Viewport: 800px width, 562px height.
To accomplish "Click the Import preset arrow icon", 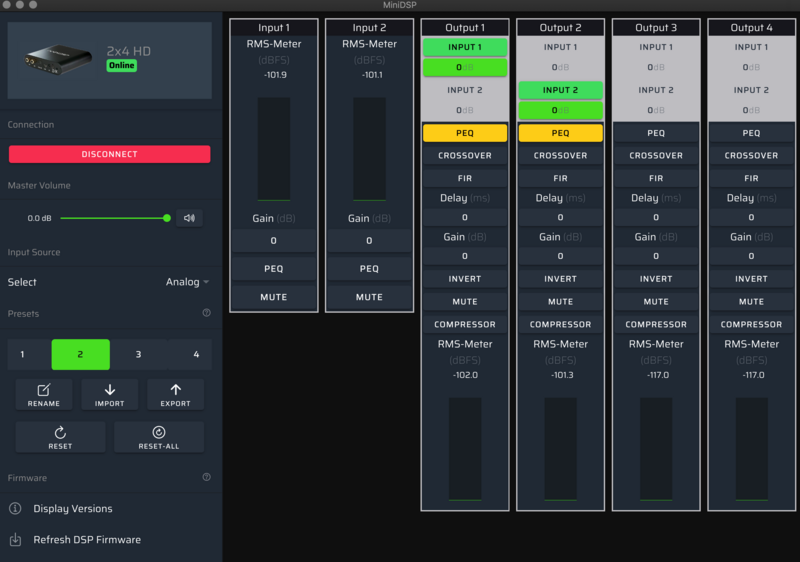I will click(110, 391).
